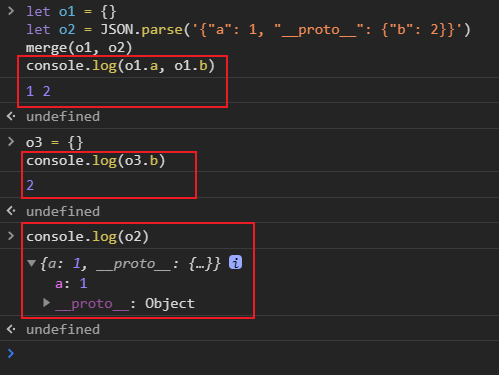Click the blue info icon beside object preview
Image resolution: width=499 pixels, height=375 pixels.
(x=235, y=263)
